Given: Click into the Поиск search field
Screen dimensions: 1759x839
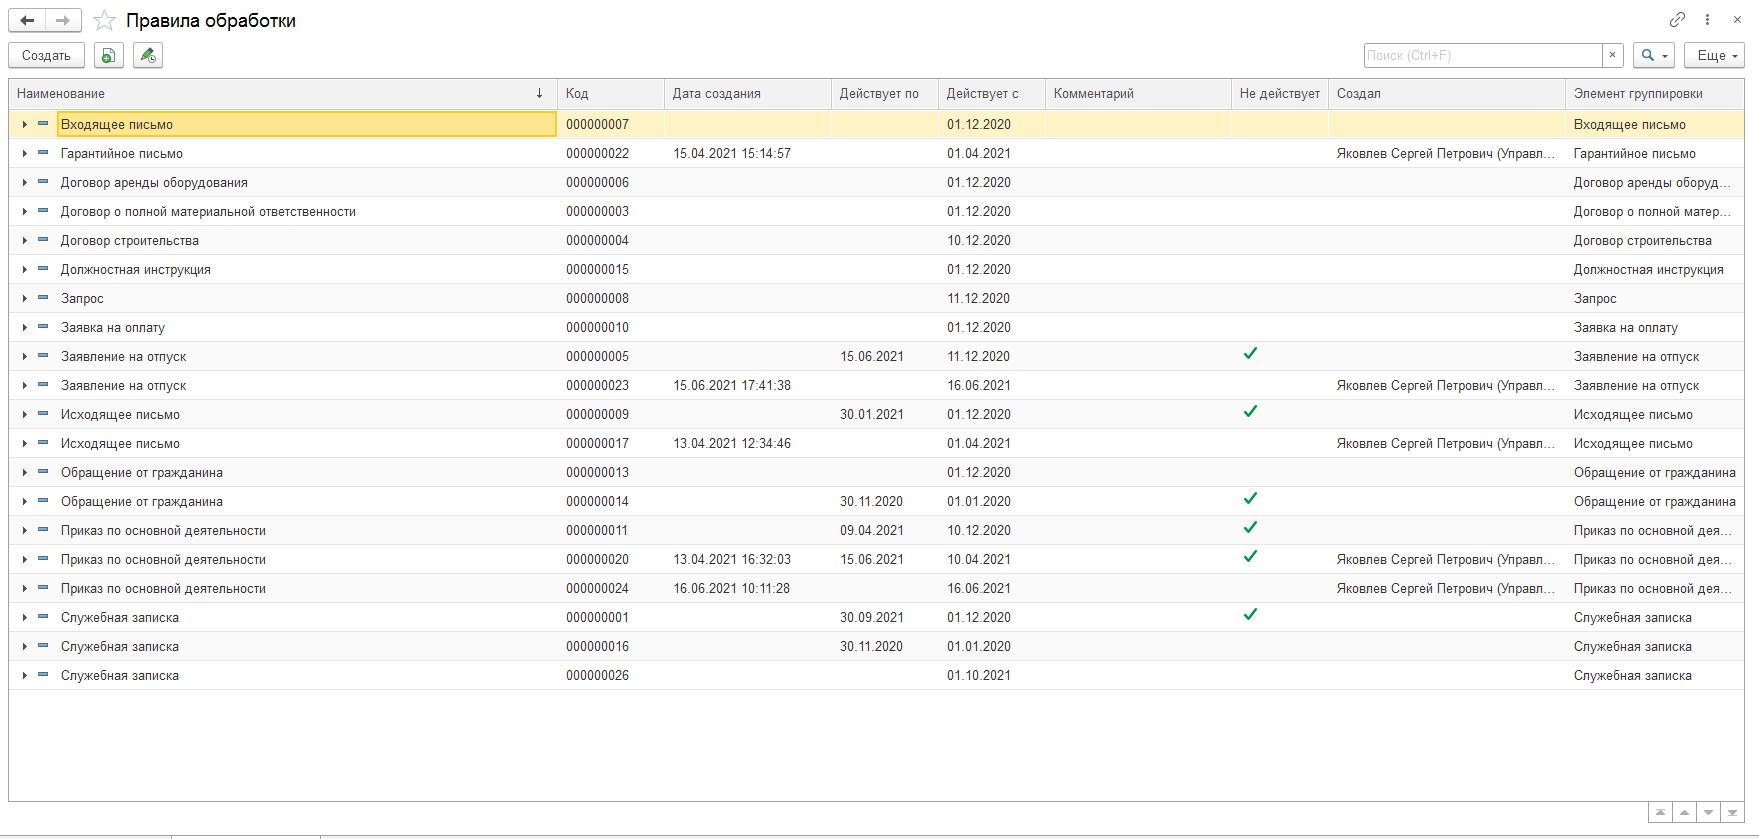Looking at the screenshot, I should (1483, 55).
